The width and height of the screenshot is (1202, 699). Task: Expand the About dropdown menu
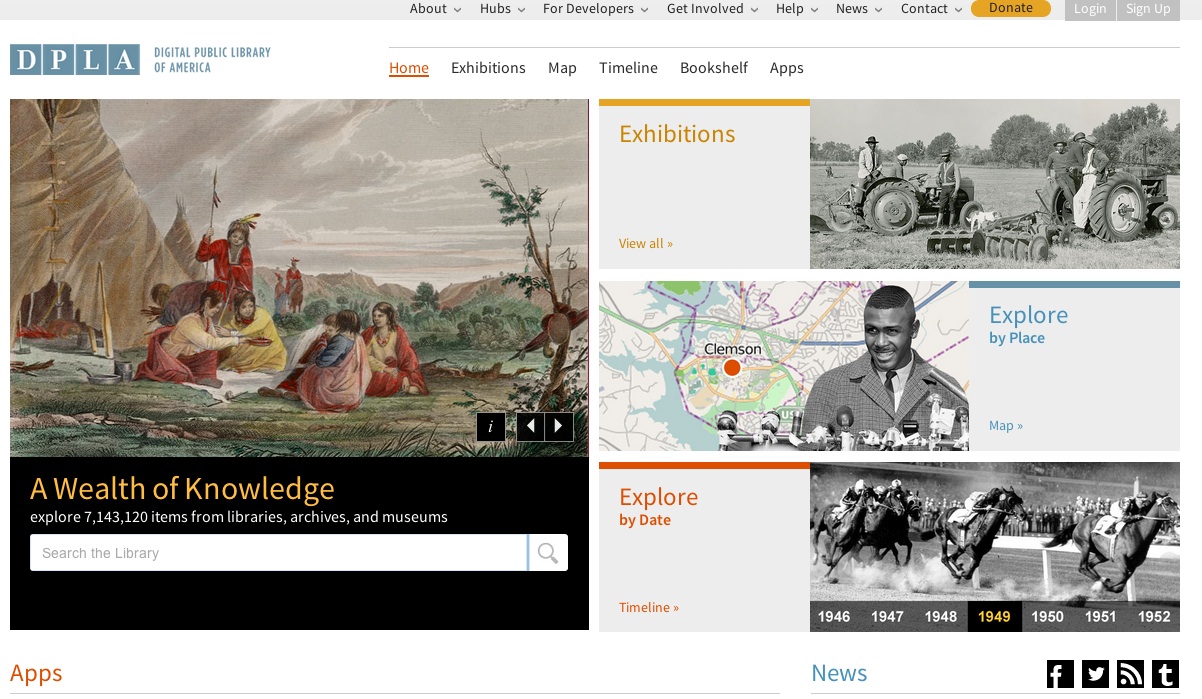(x=435, y=9)
